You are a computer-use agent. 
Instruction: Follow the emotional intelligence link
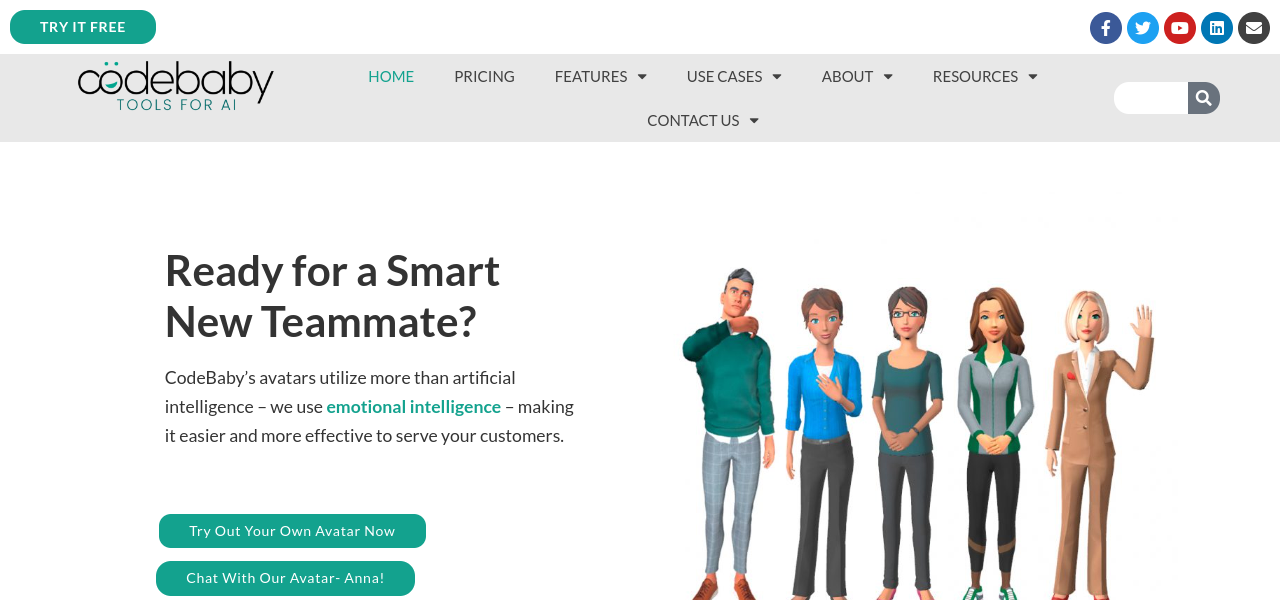(413, 407)
